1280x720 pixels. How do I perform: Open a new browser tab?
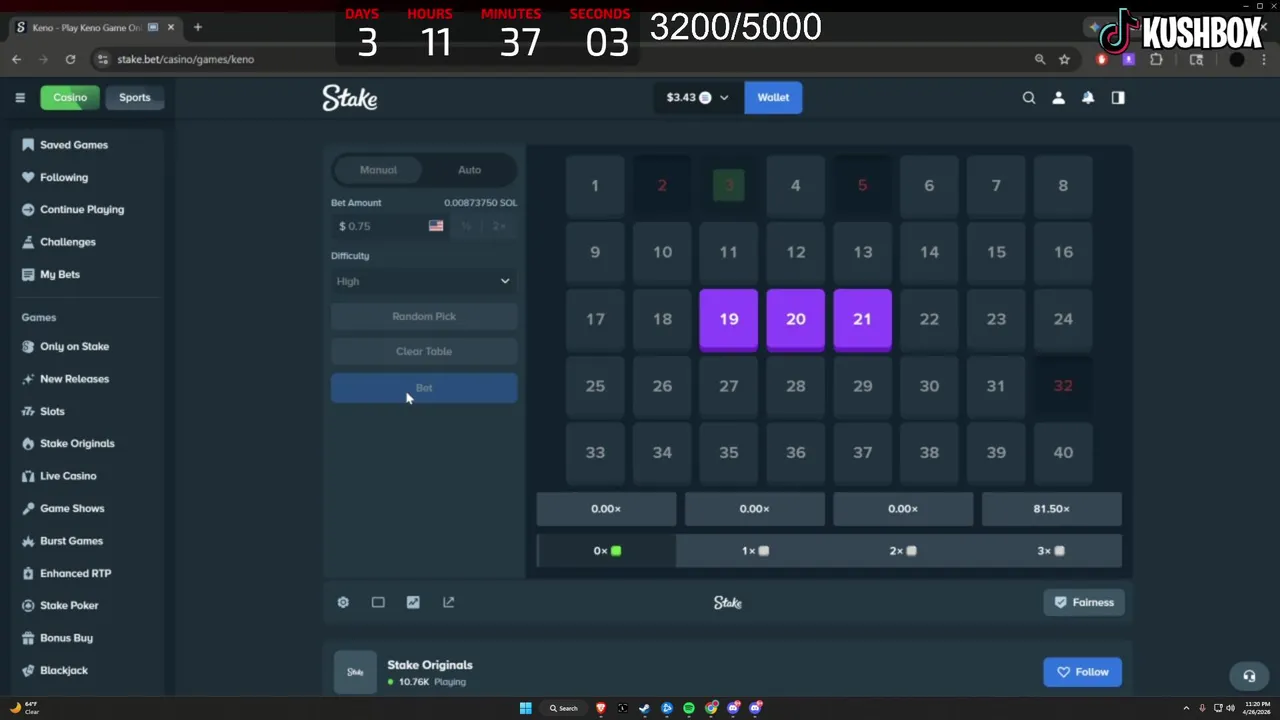(197, 27)
